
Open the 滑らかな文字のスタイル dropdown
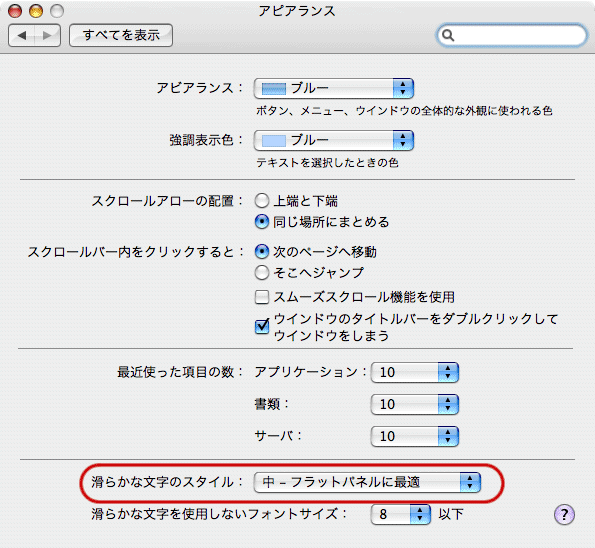click(x=367, y=482)
